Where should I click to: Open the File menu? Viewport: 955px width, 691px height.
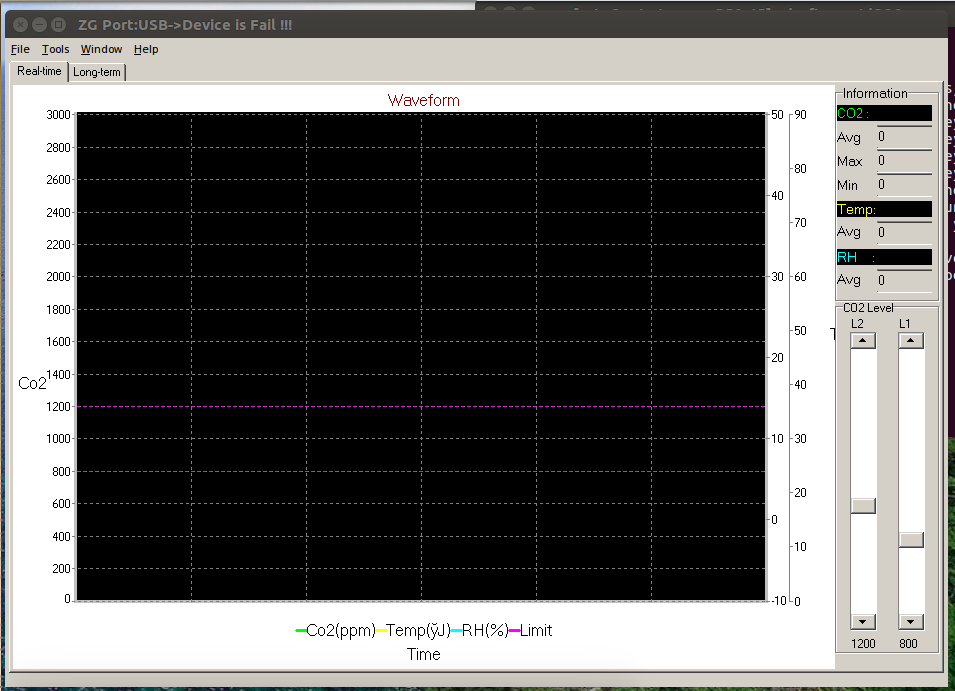20,49
